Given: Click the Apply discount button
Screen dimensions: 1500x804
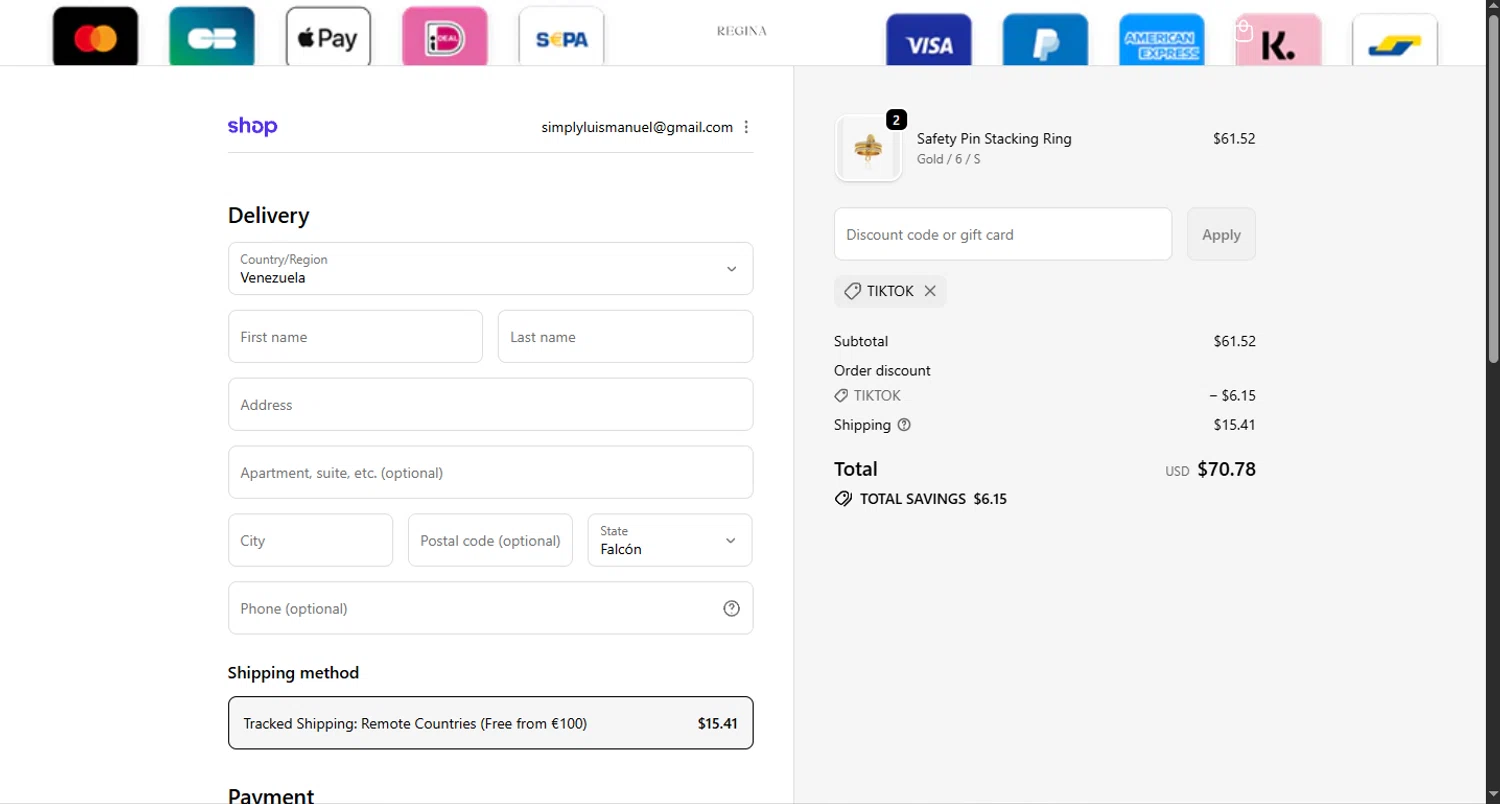Looking at the screenshot, I should click(x=1221, y=234).
